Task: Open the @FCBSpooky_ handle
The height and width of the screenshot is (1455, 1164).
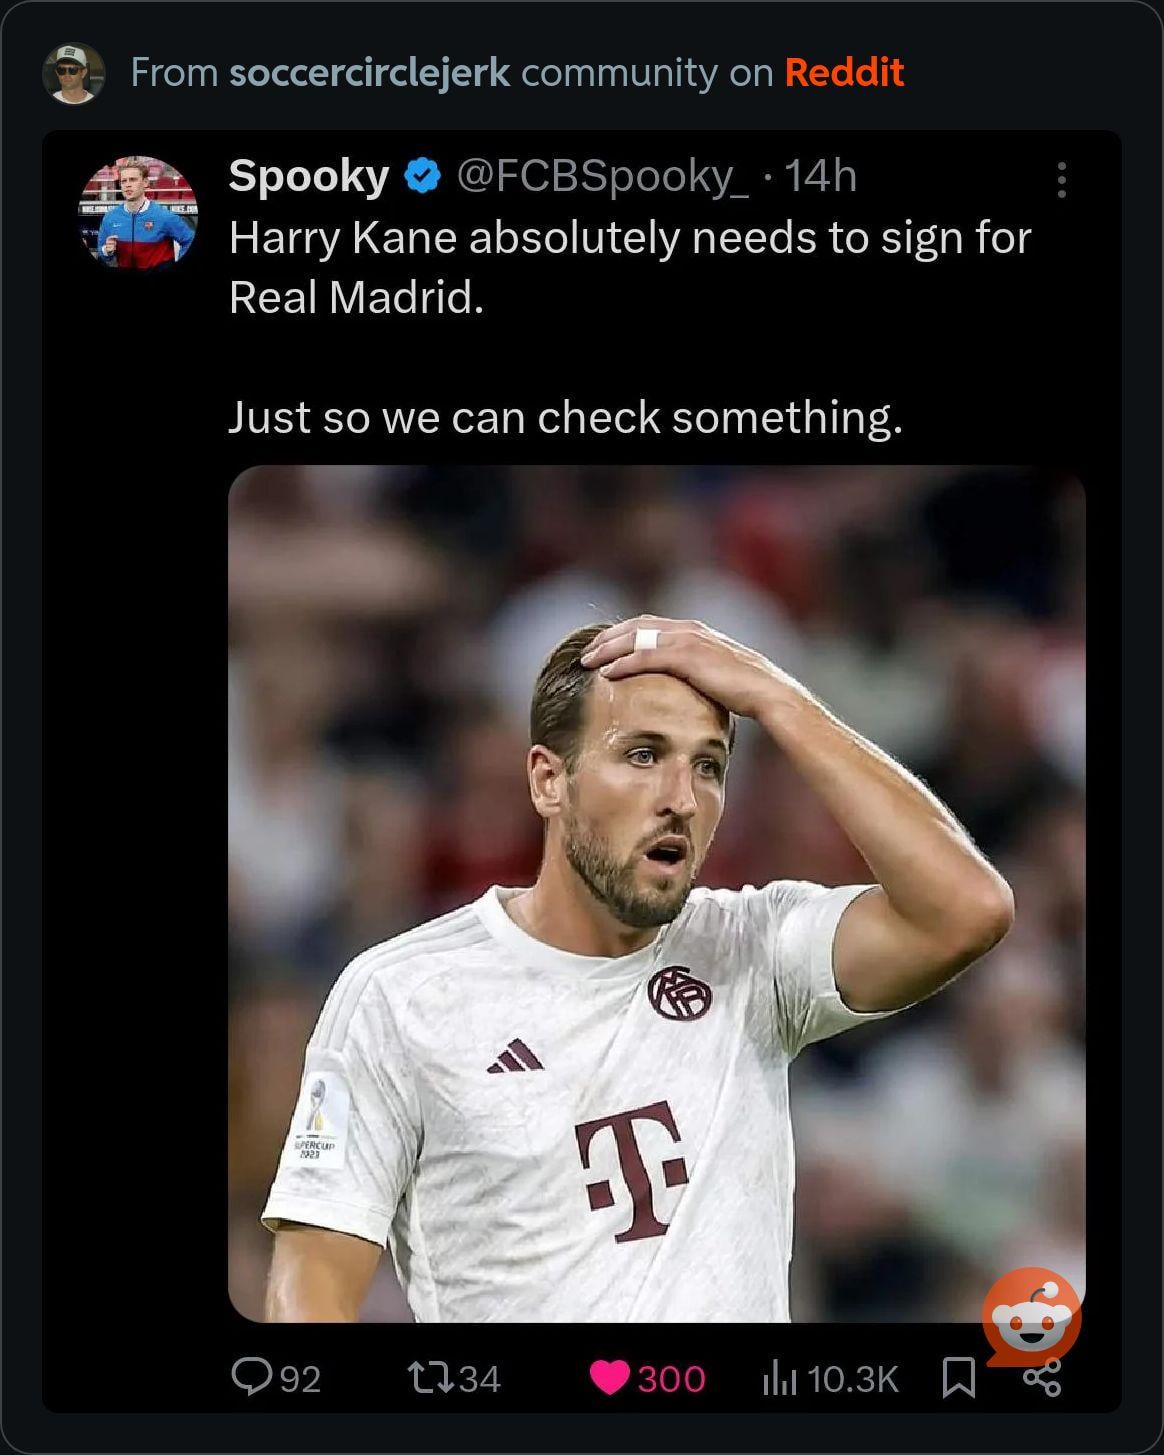Action: click(x=602, y=177)
